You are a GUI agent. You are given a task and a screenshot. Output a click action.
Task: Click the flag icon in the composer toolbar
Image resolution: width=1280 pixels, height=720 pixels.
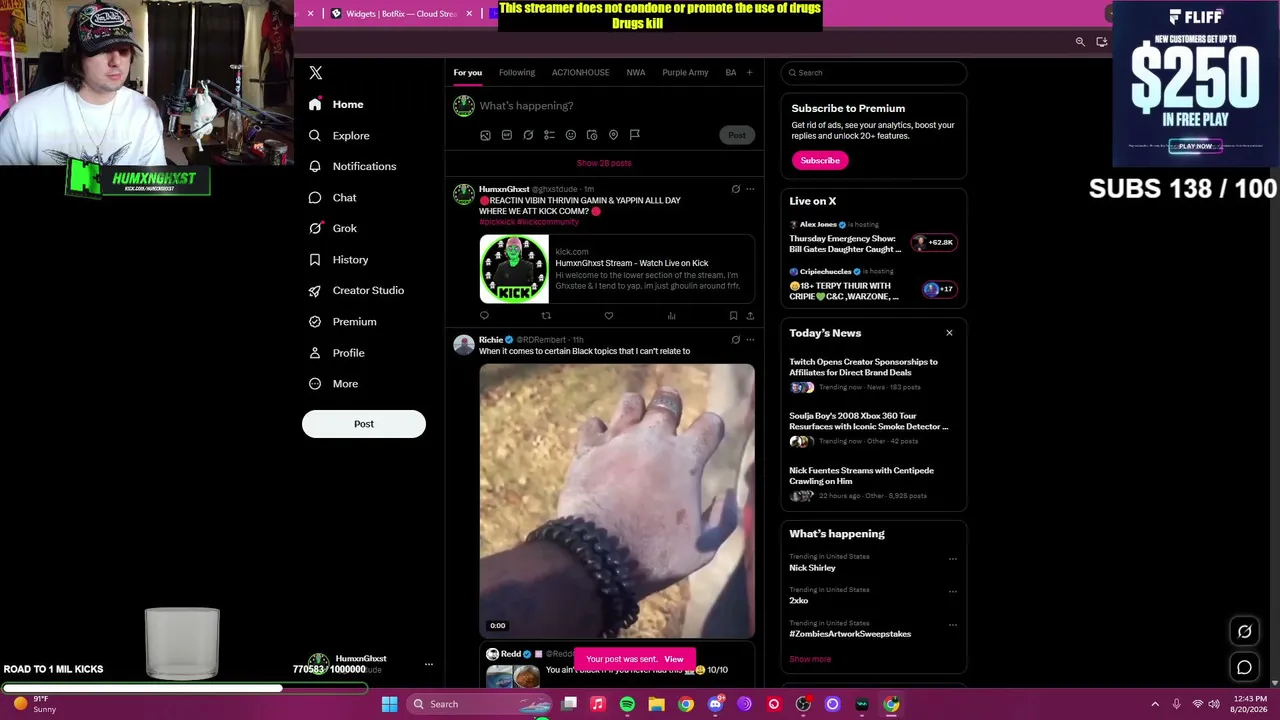tap(634, 135)
